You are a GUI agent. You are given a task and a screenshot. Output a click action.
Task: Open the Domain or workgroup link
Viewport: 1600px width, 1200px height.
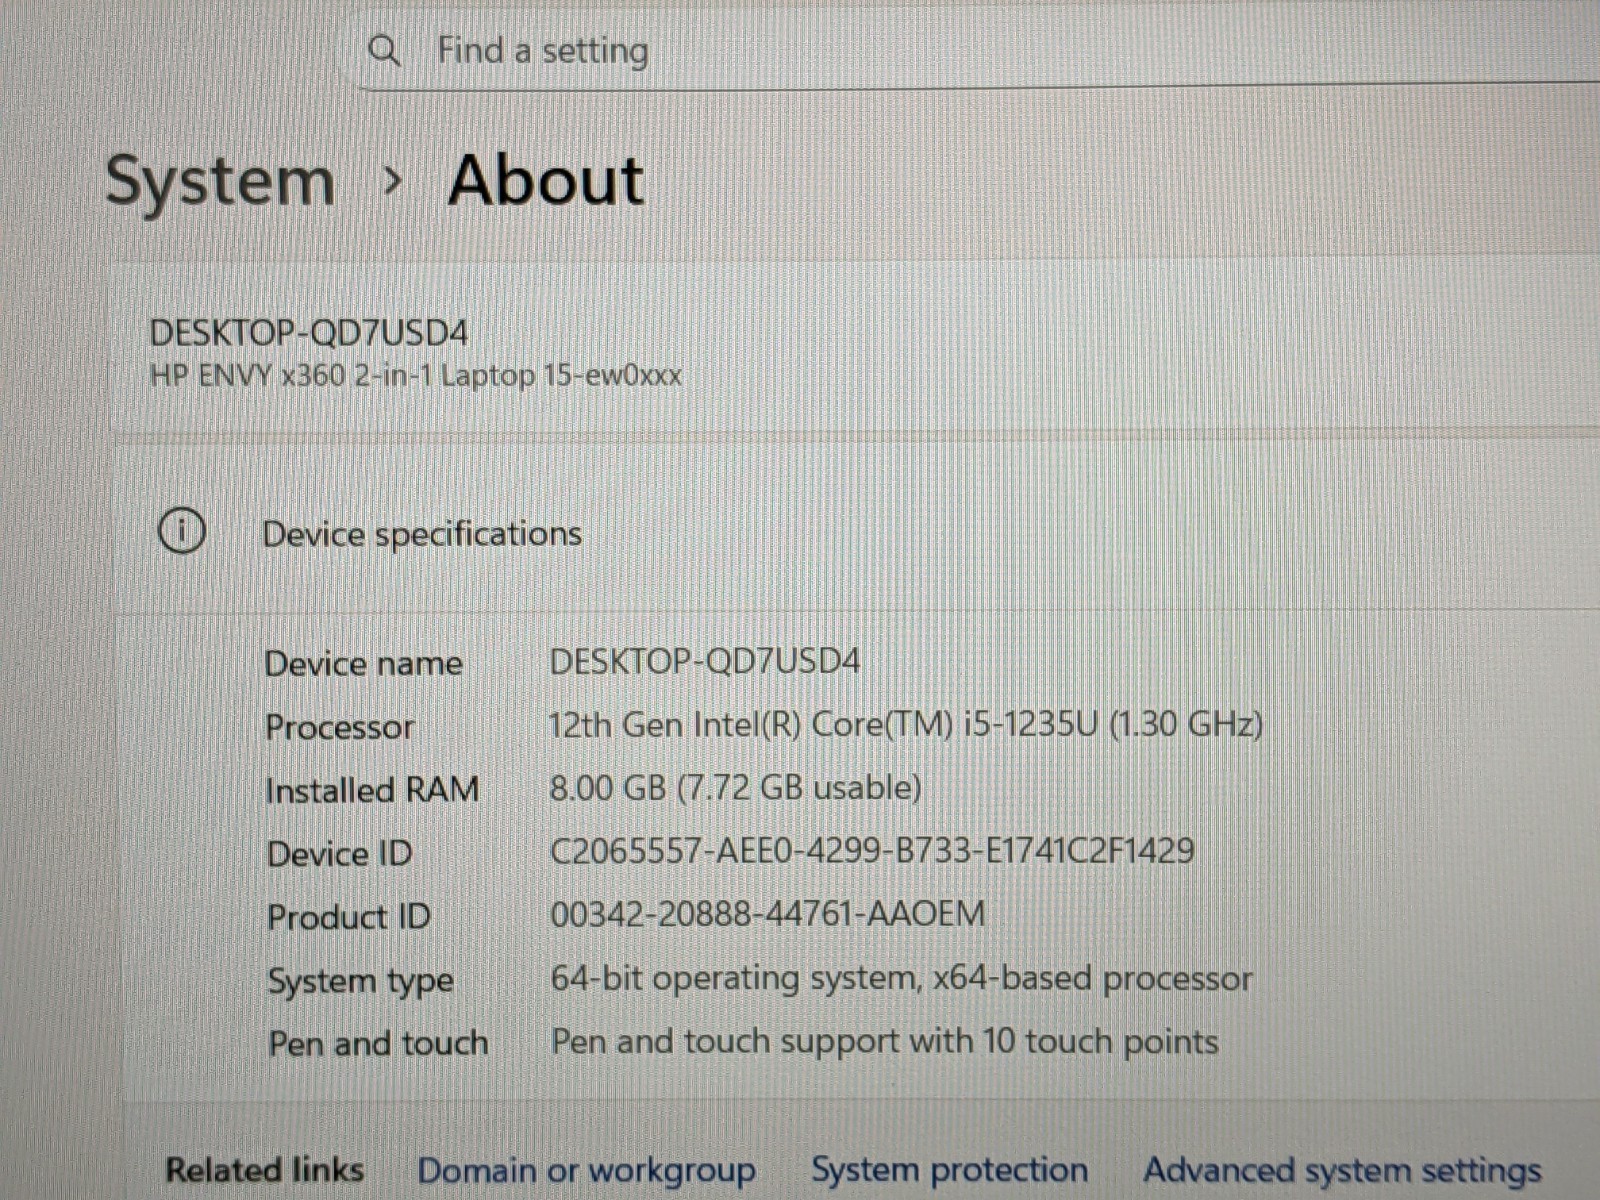point(587,1170)
